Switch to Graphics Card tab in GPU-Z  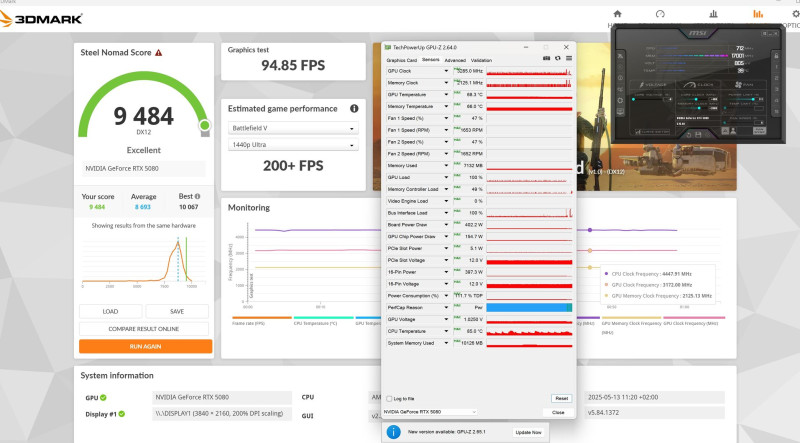402,60
